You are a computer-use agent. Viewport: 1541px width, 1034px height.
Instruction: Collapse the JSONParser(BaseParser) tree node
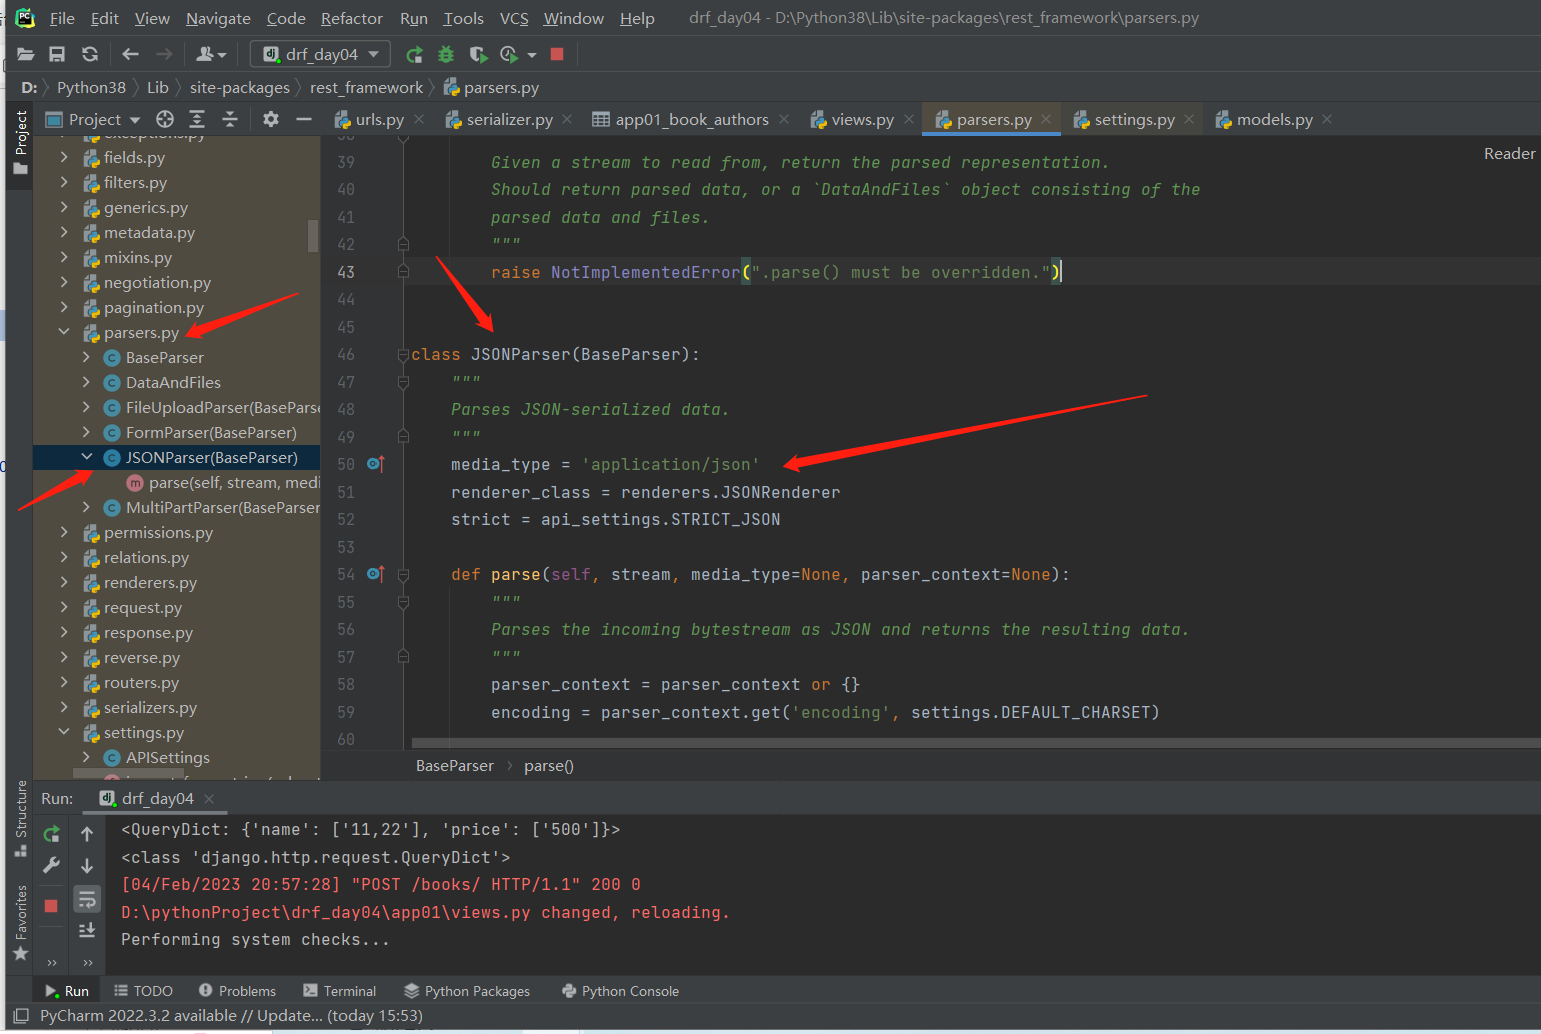(87, 457)
